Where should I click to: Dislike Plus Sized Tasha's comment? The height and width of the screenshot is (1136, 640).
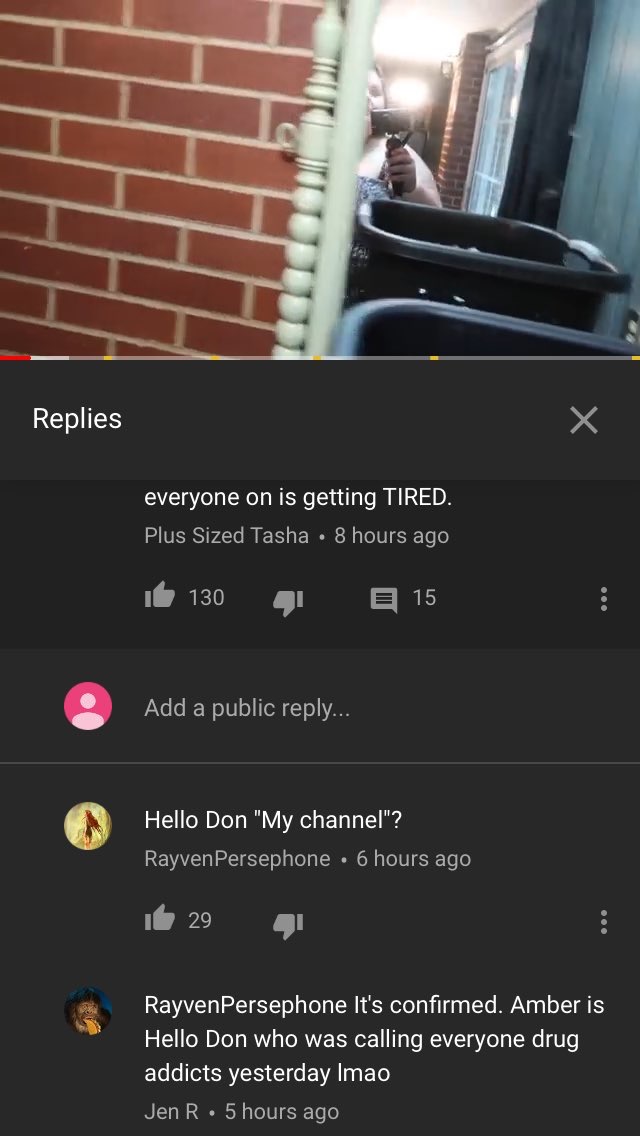(x=288, y=601)
